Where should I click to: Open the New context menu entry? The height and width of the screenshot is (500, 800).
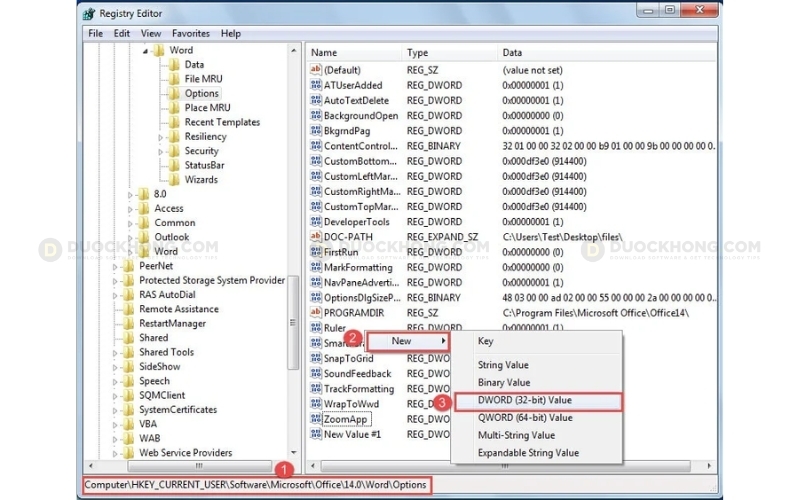pos(408,341)
